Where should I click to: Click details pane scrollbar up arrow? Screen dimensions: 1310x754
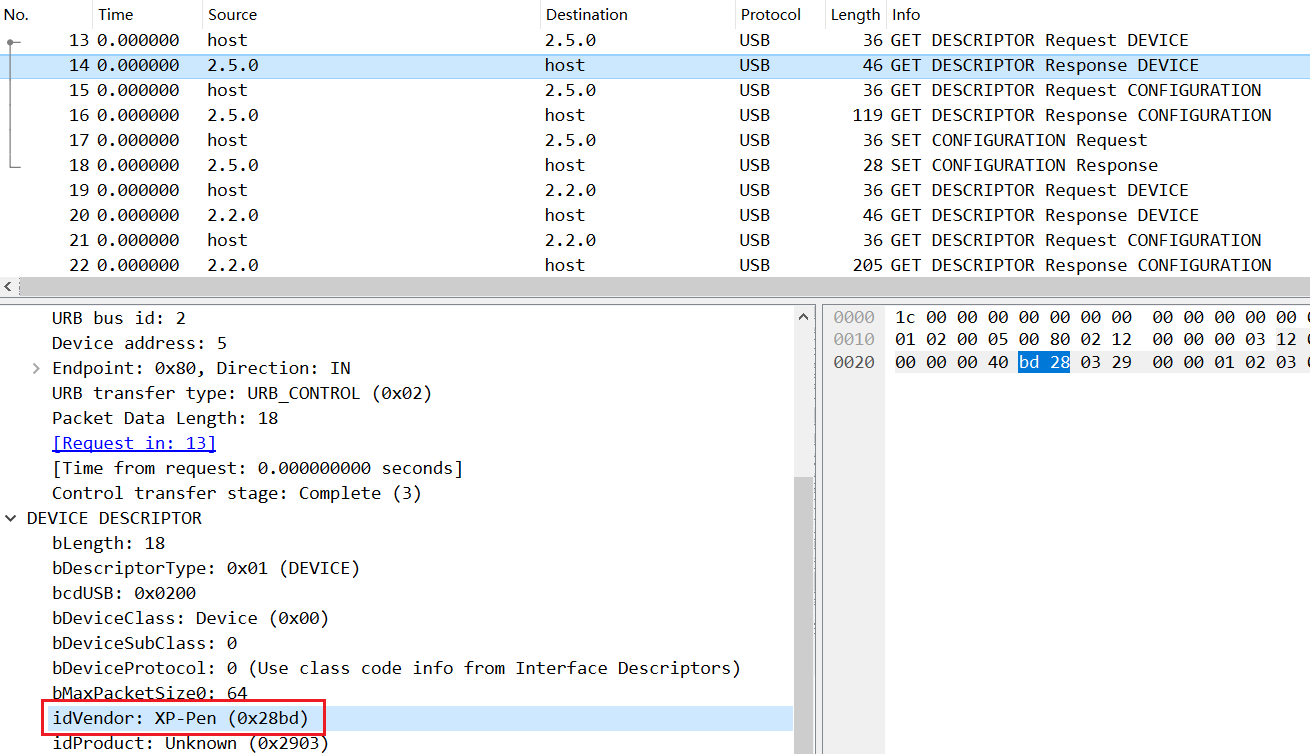(x=803, y=315)
